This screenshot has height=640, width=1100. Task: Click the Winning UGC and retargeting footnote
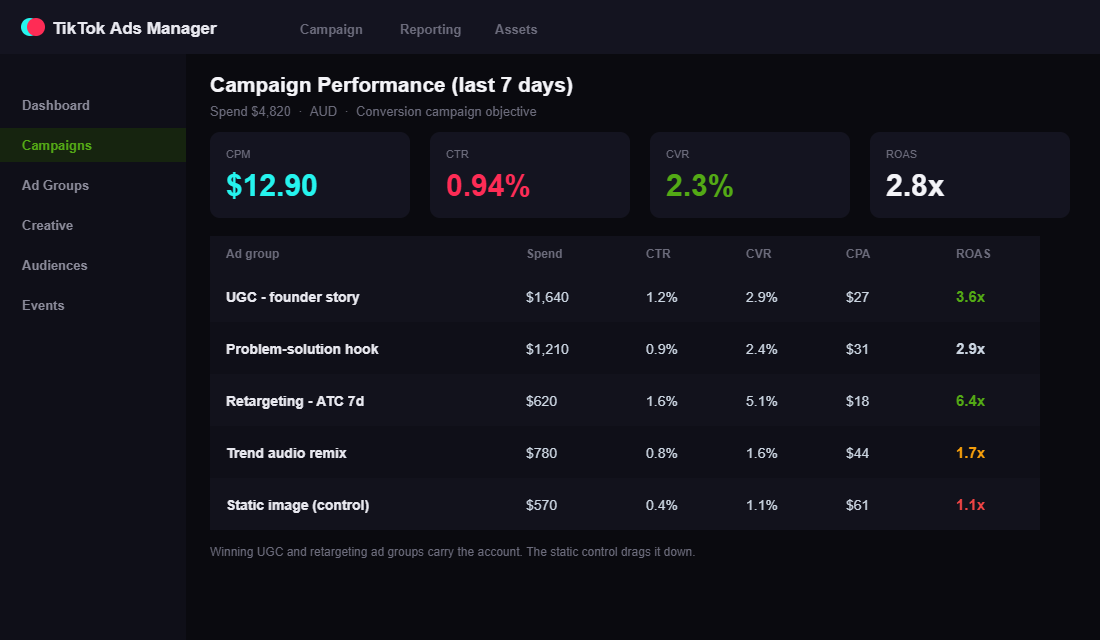point(452,552)
